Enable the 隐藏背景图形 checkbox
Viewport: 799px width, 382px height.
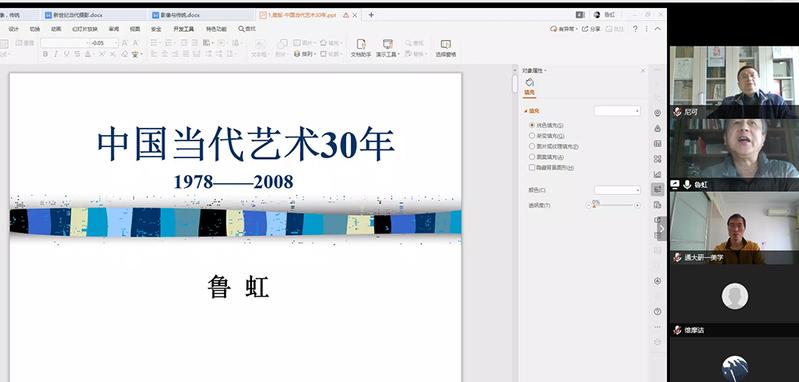pyautogui.click(x=532, y=168)
